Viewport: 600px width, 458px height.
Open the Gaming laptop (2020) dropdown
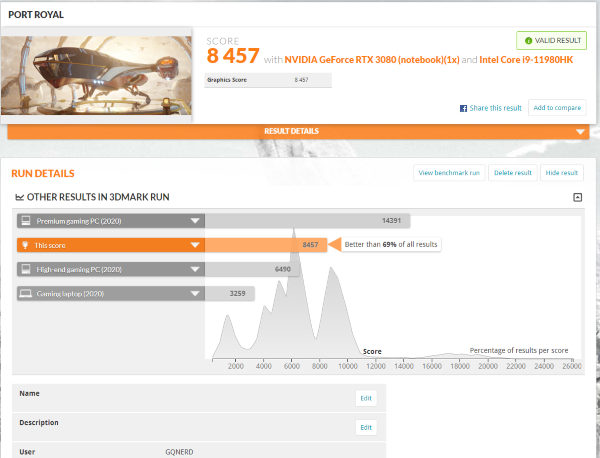pyautogui.click(x=111, y=293)
